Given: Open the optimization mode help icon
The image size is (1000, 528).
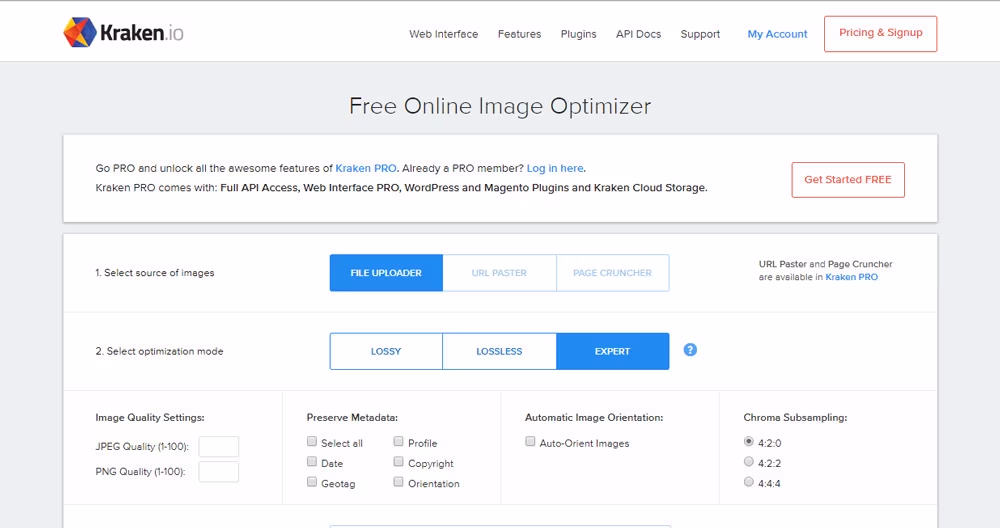Looking at the screenshot, I should click(x=690, y=350).
